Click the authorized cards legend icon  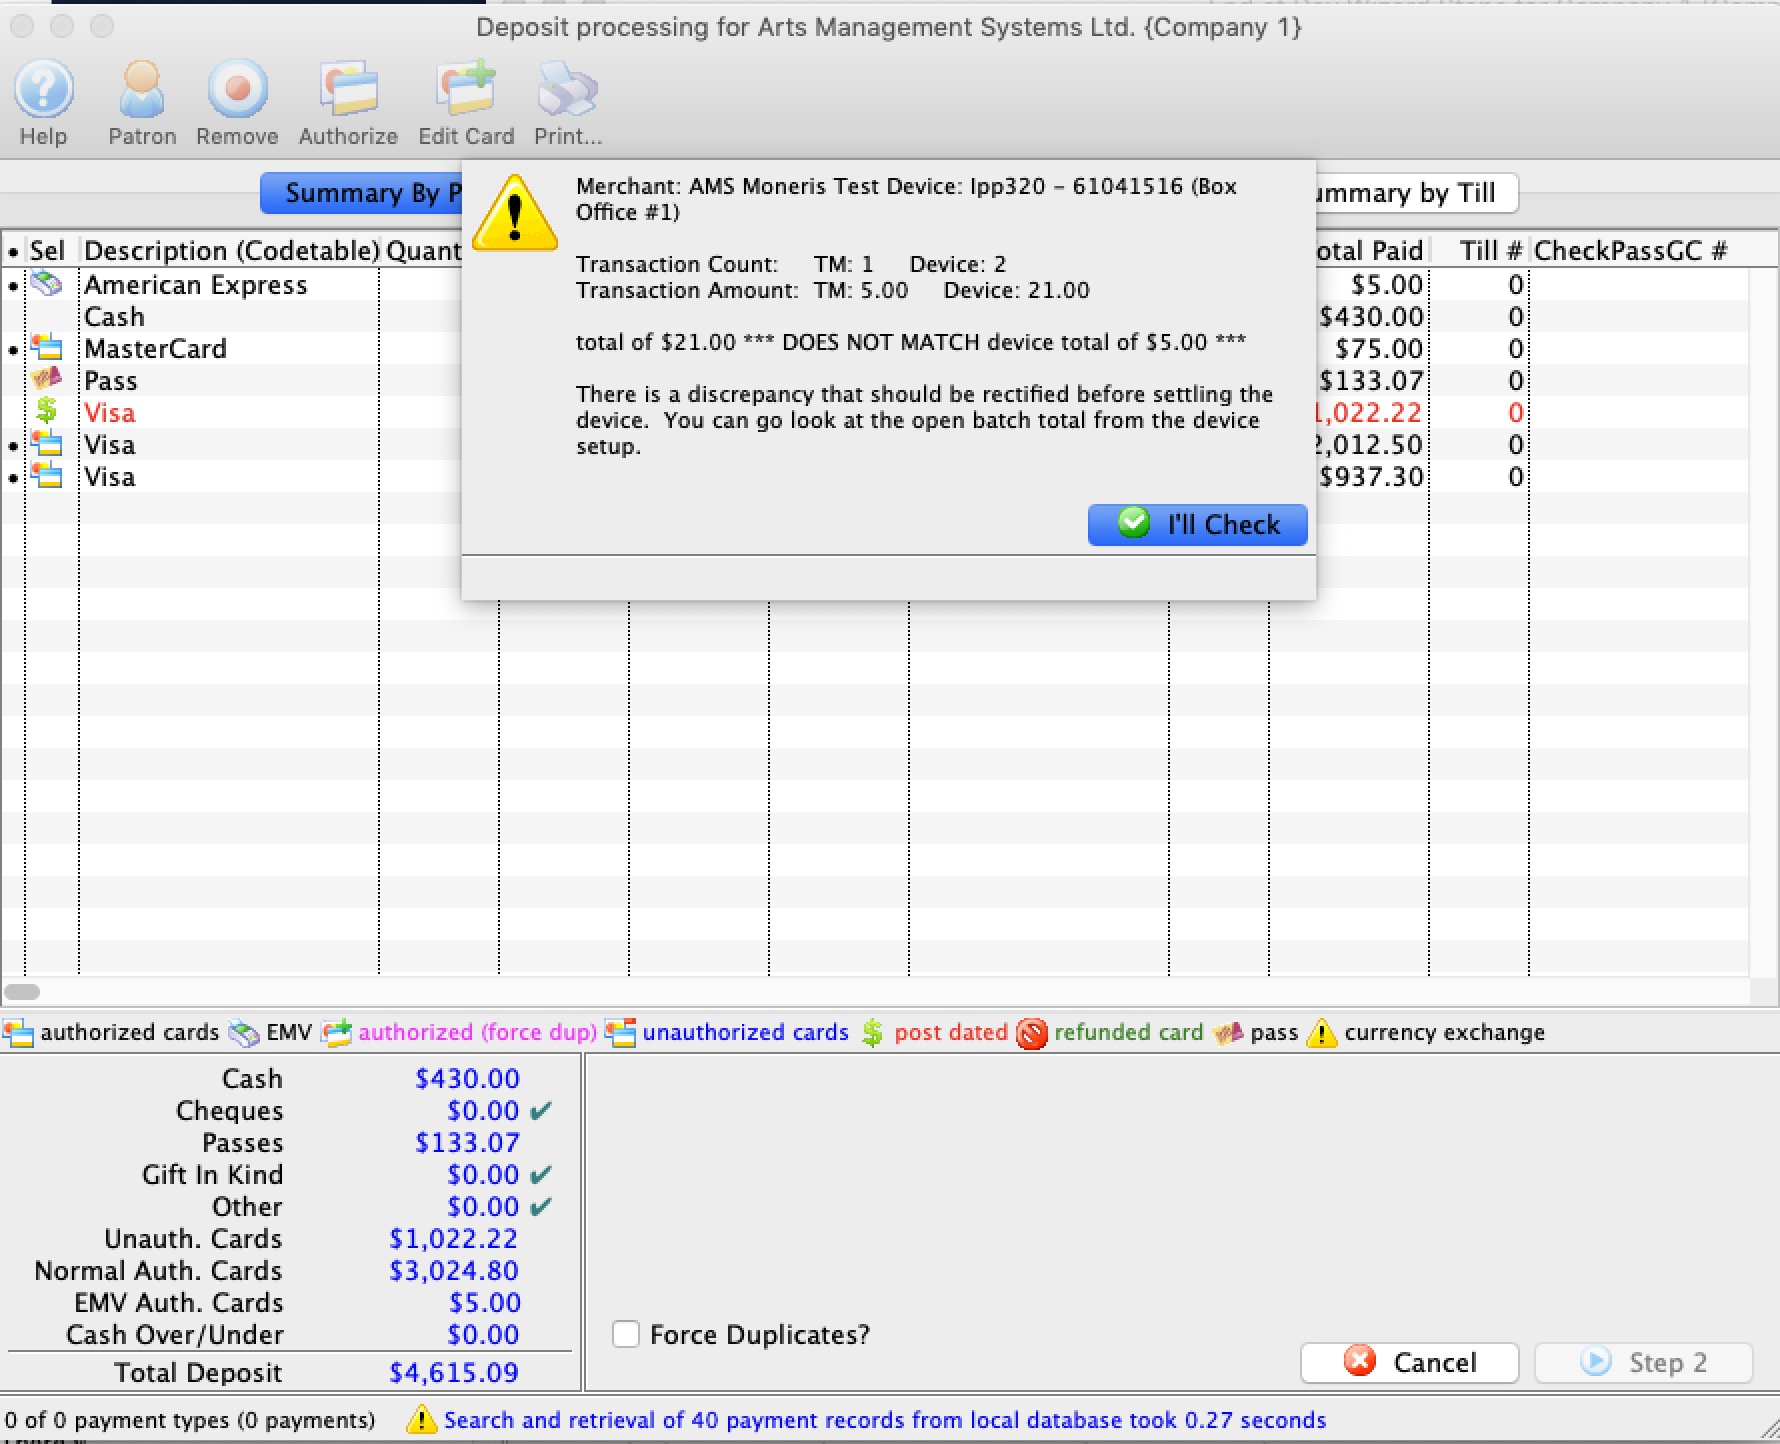pos(18,1032)
